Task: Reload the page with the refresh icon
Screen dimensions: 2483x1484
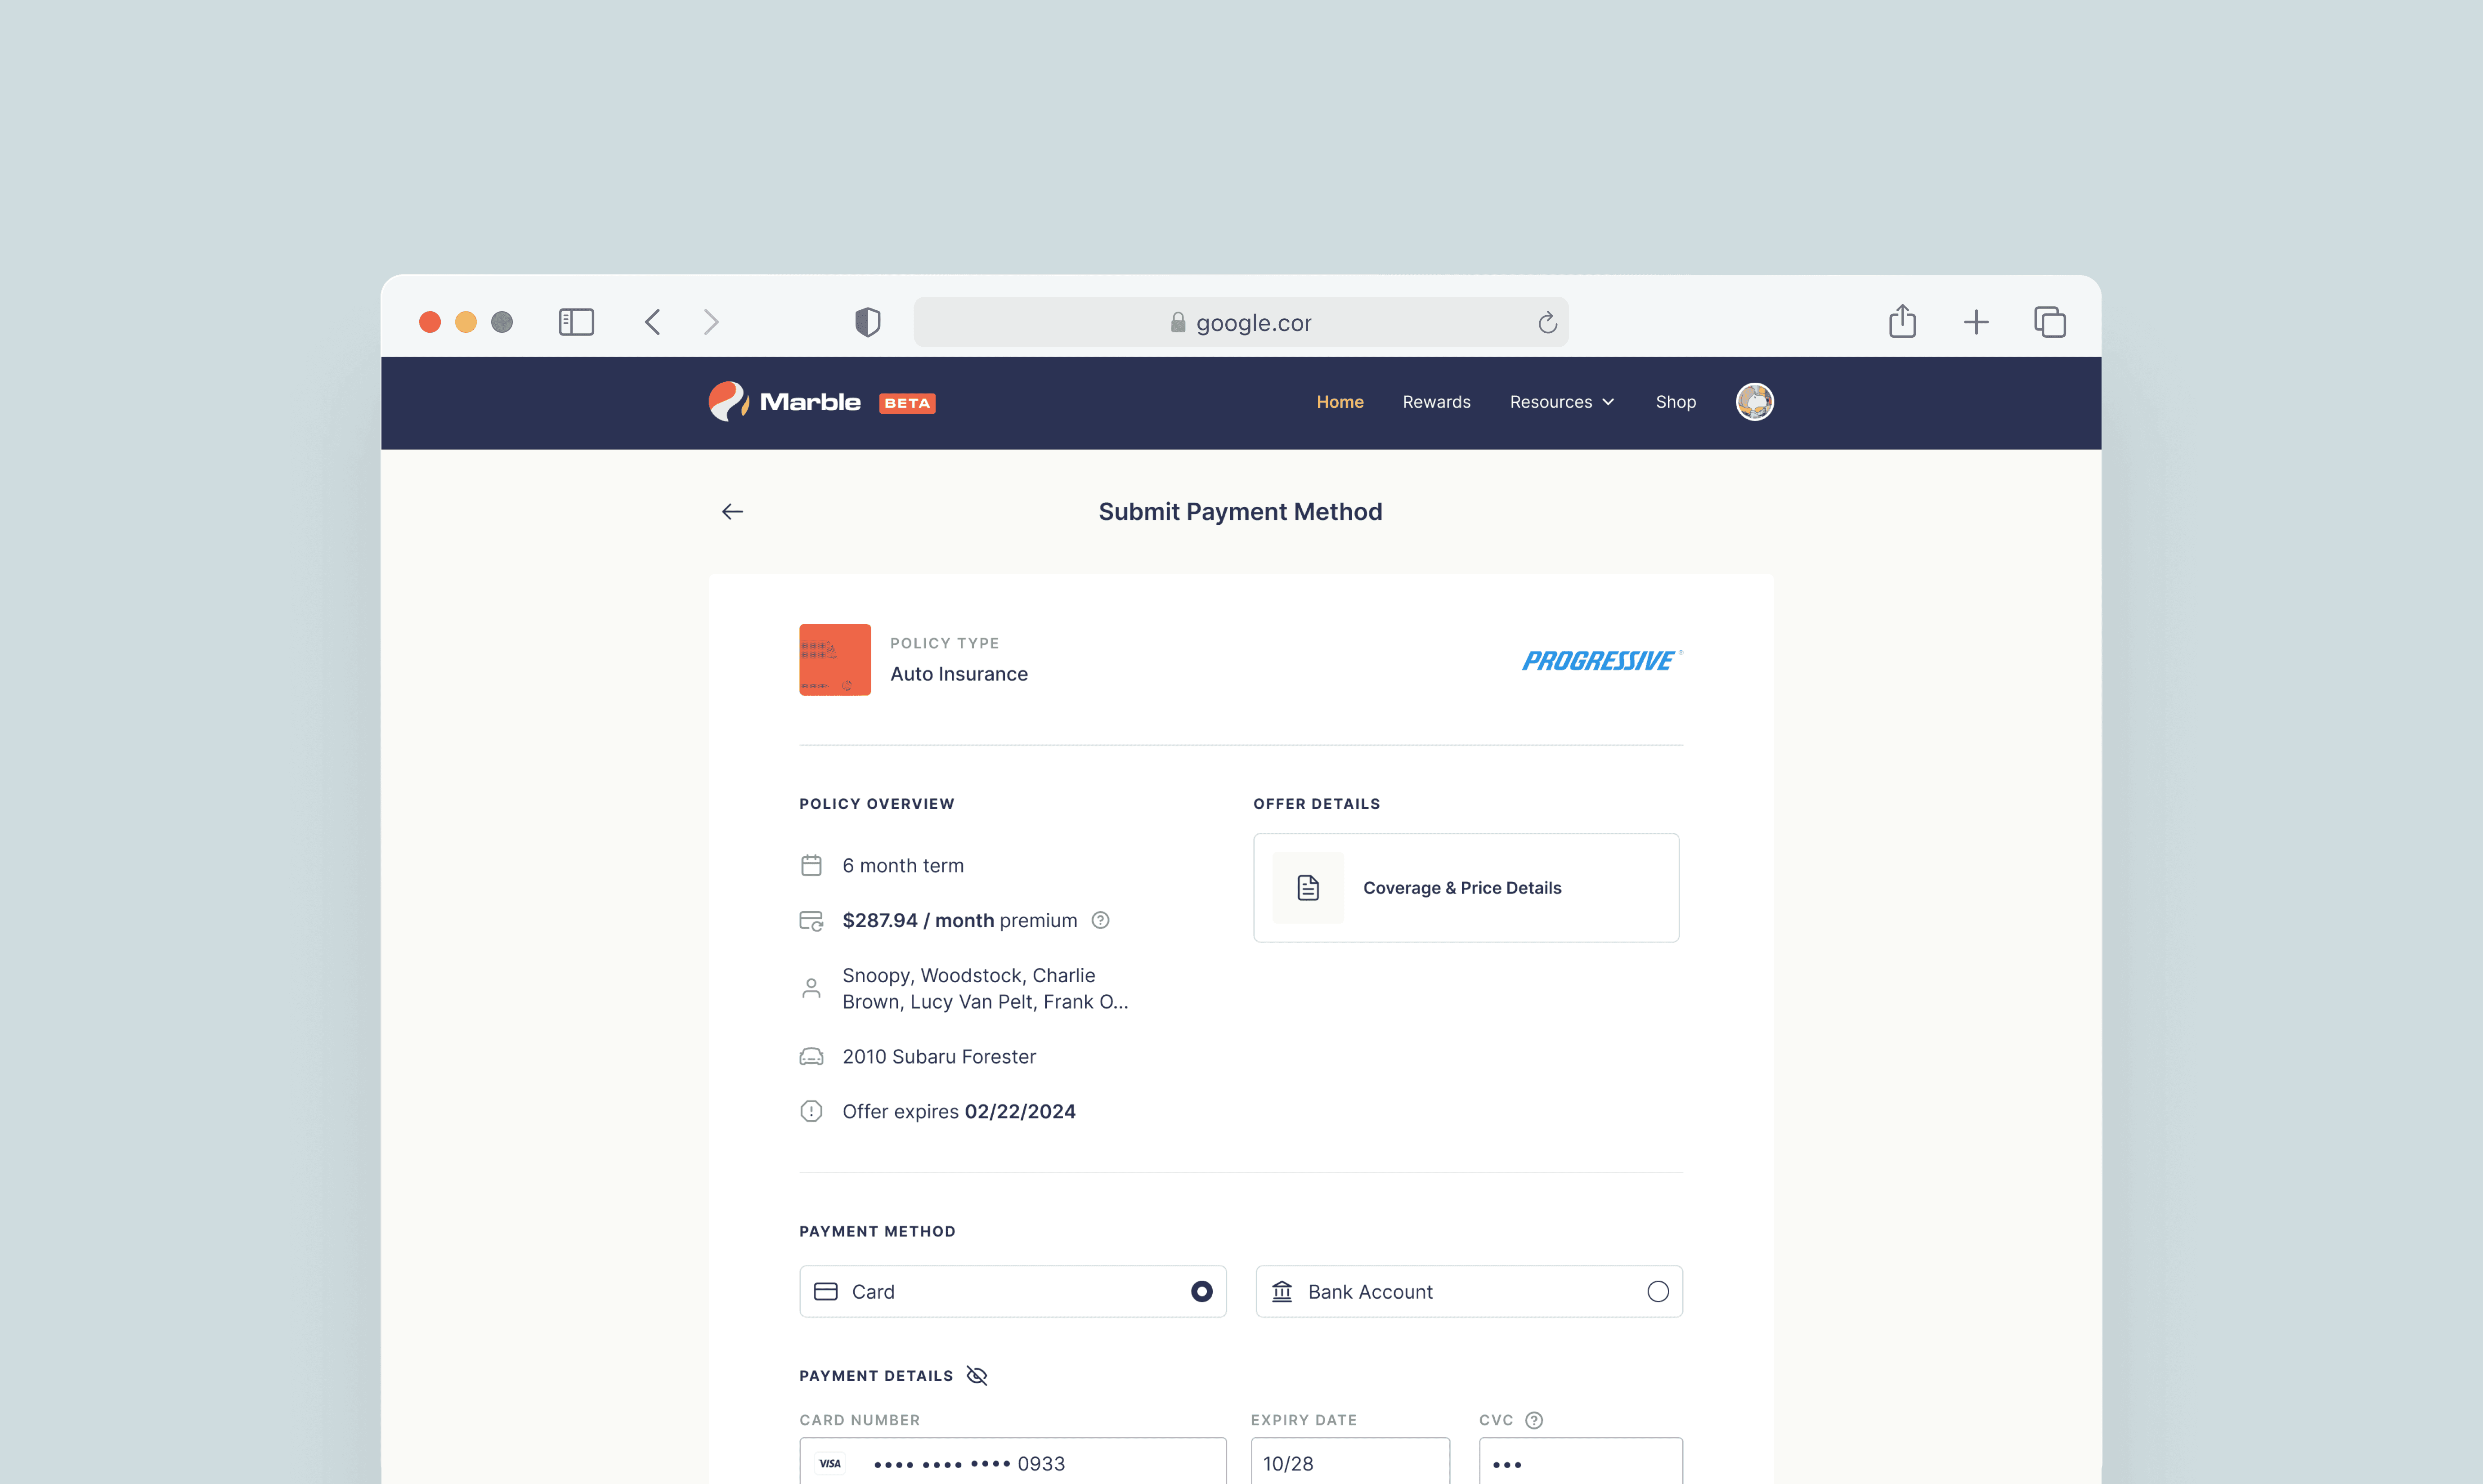Action: [x=1547, y=322]
